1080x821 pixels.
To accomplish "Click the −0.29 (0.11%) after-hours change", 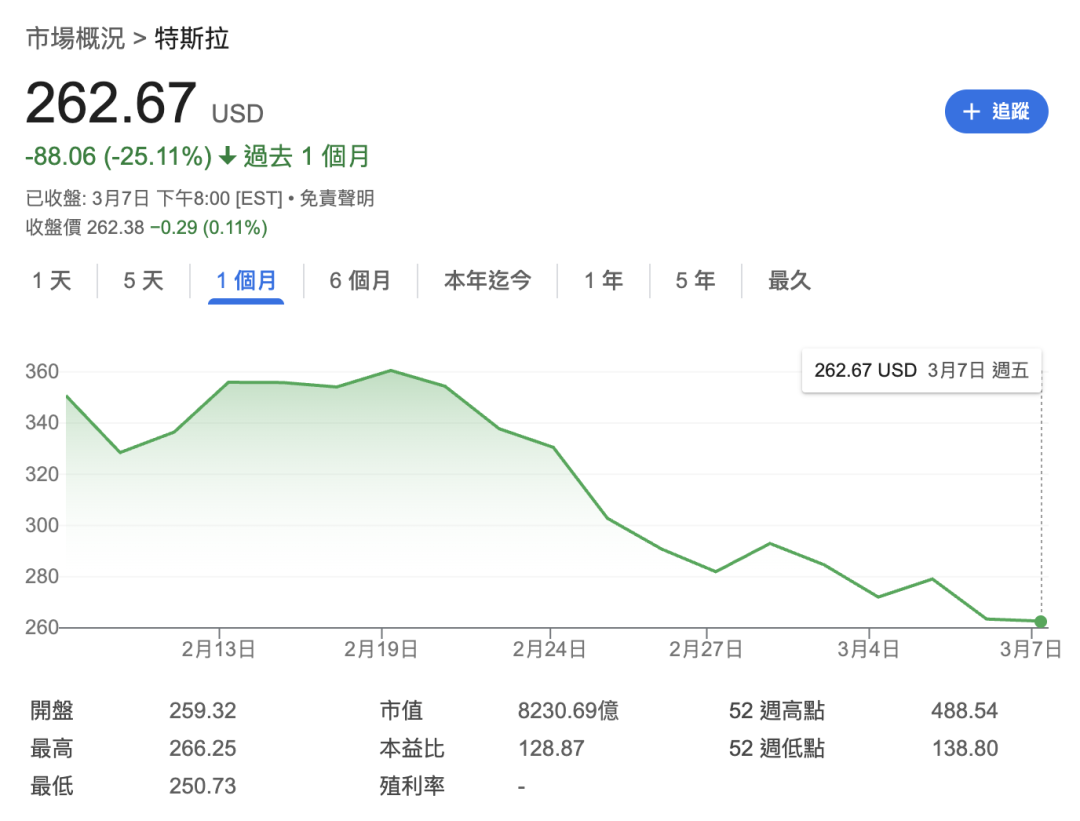I will click(209, 227).
